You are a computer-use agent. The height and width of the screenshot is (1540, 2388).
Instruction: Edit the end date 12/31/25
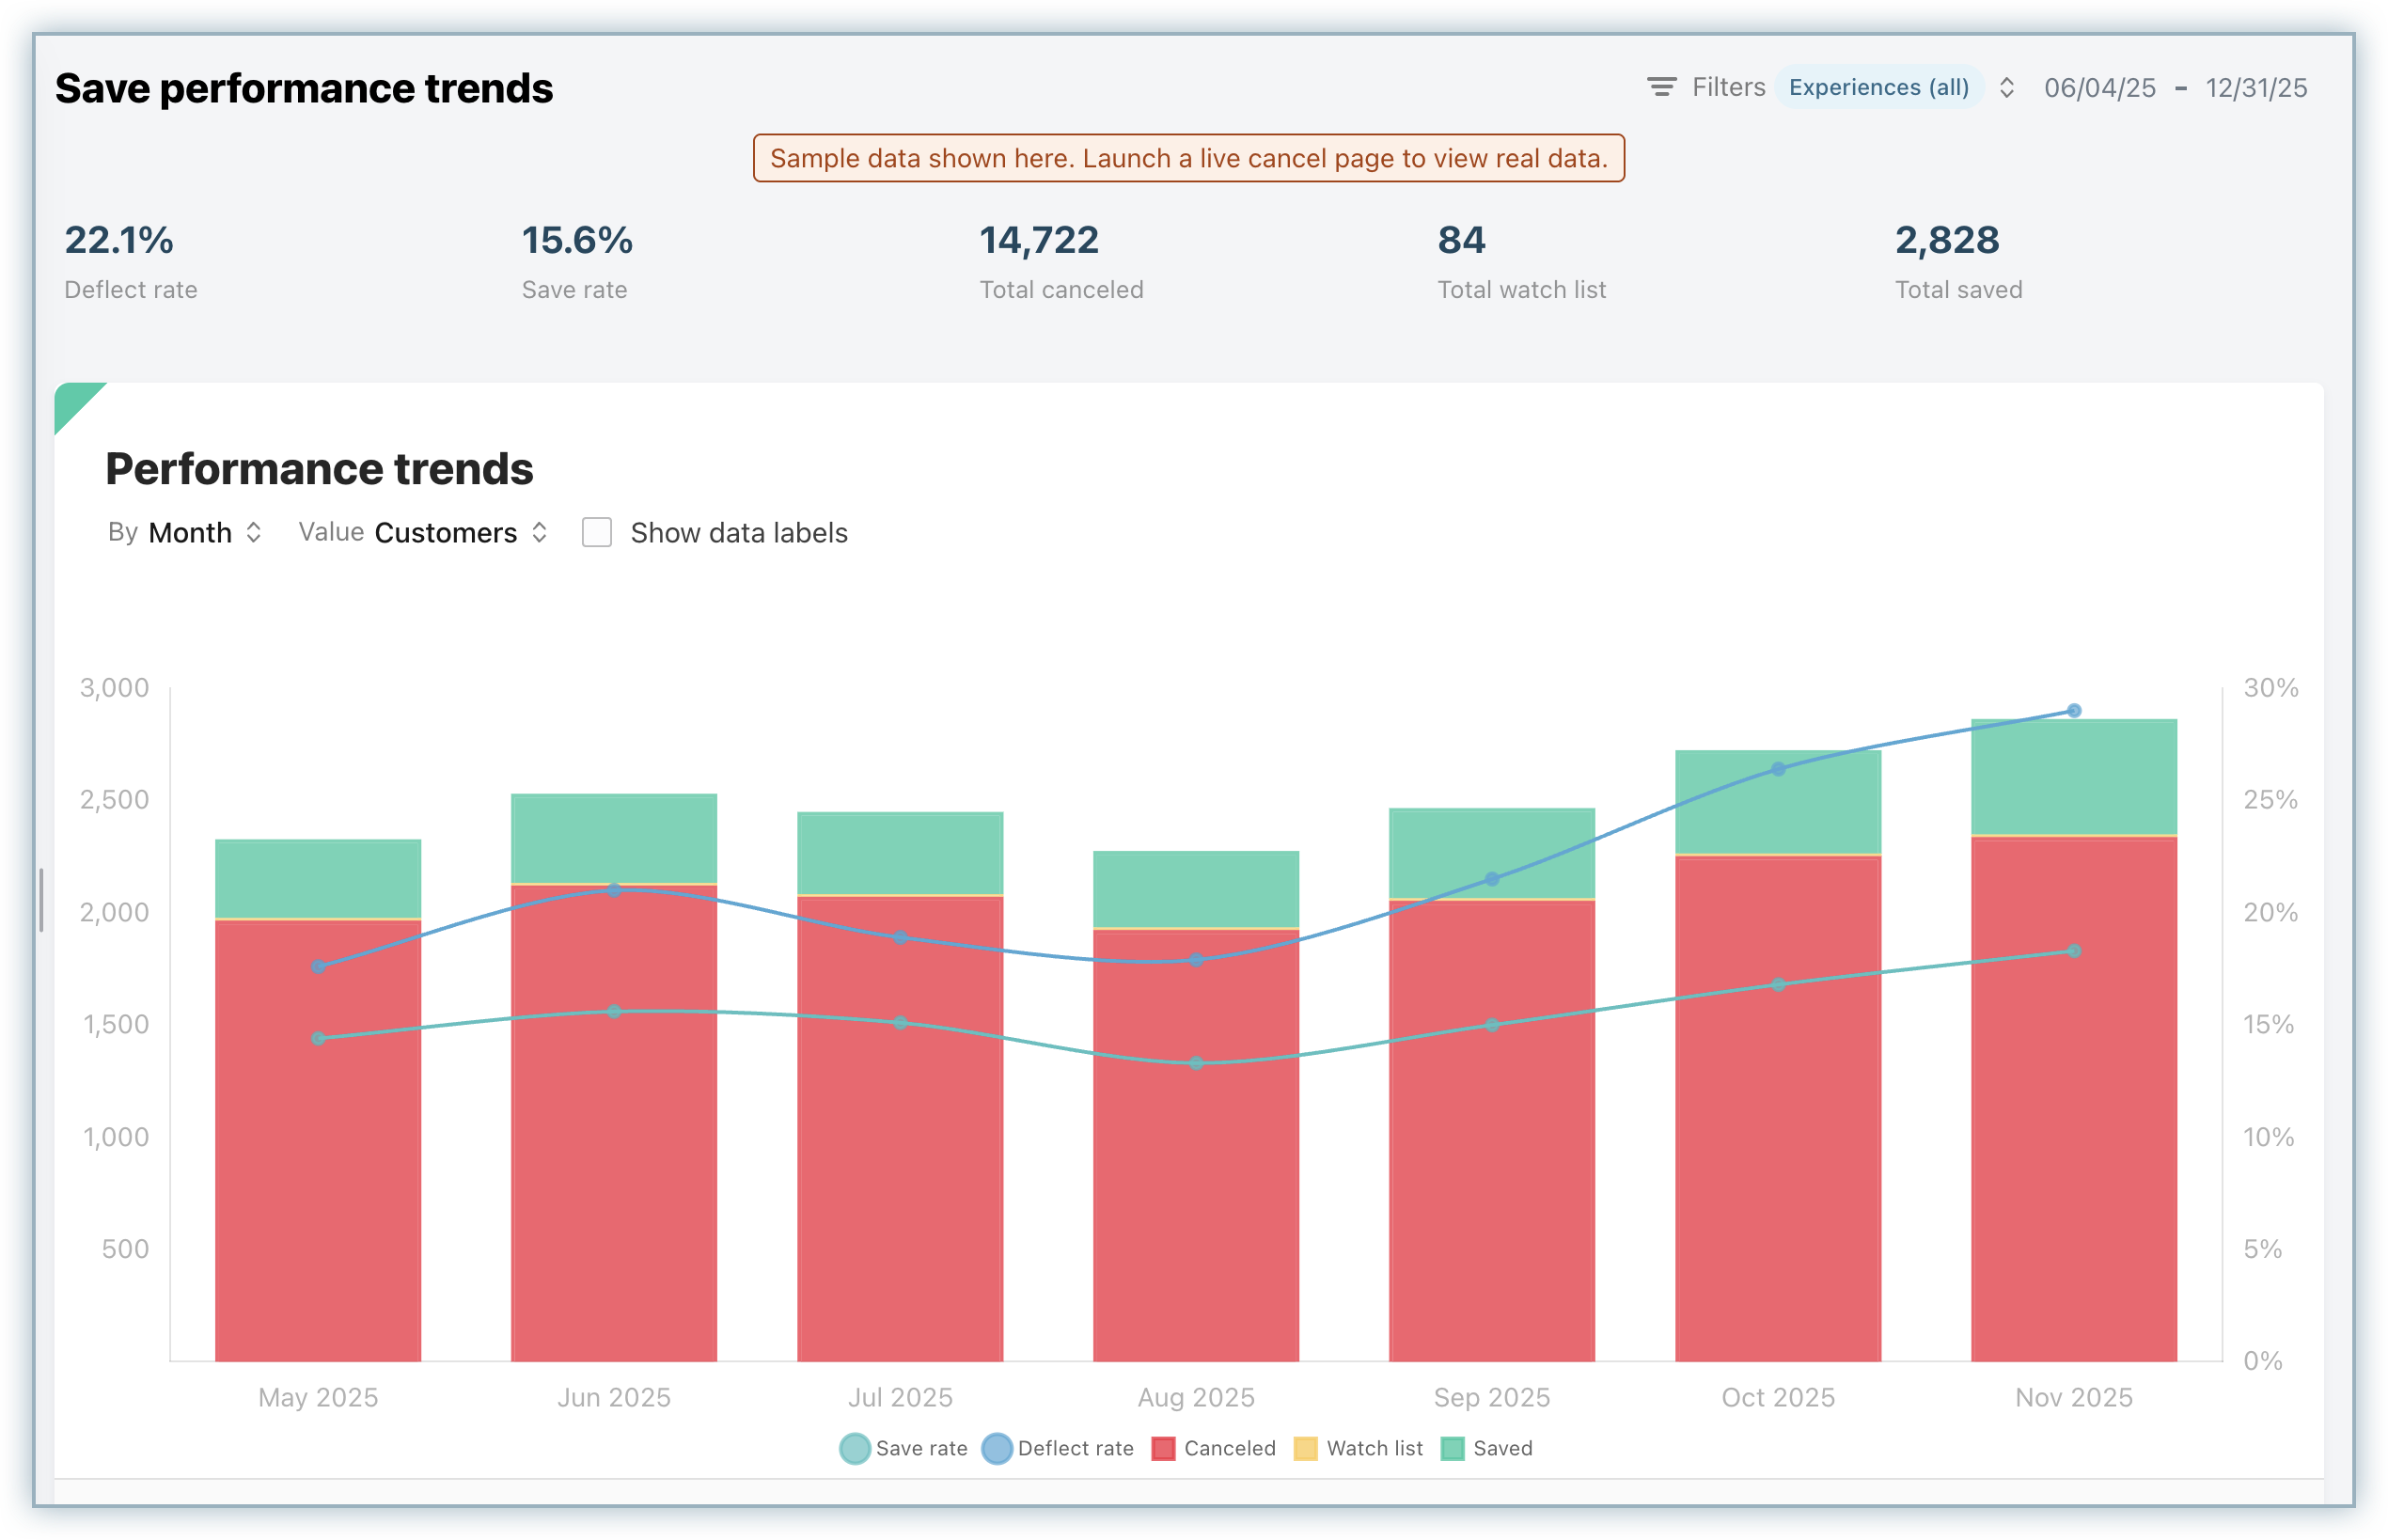tap(2256, 88)
